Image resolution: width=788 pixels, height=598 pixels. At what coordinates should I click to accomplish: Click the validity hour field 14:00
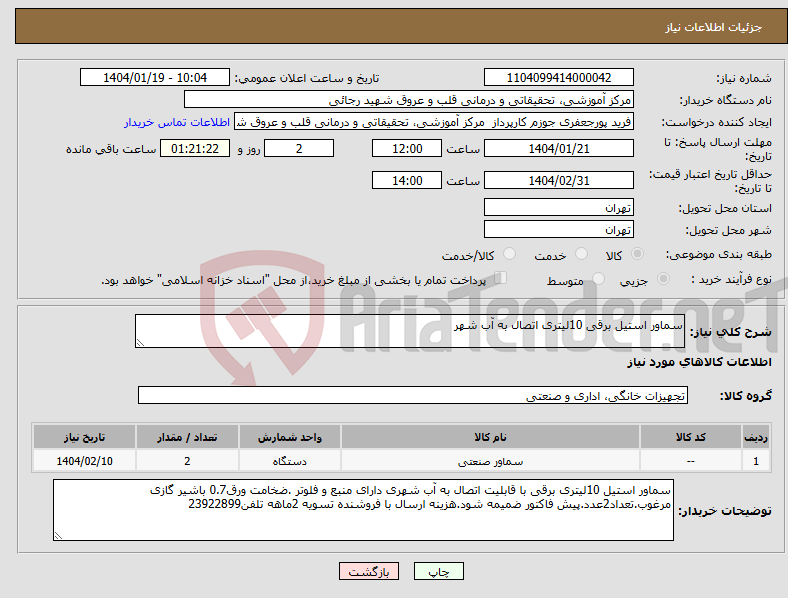[407, 180]
